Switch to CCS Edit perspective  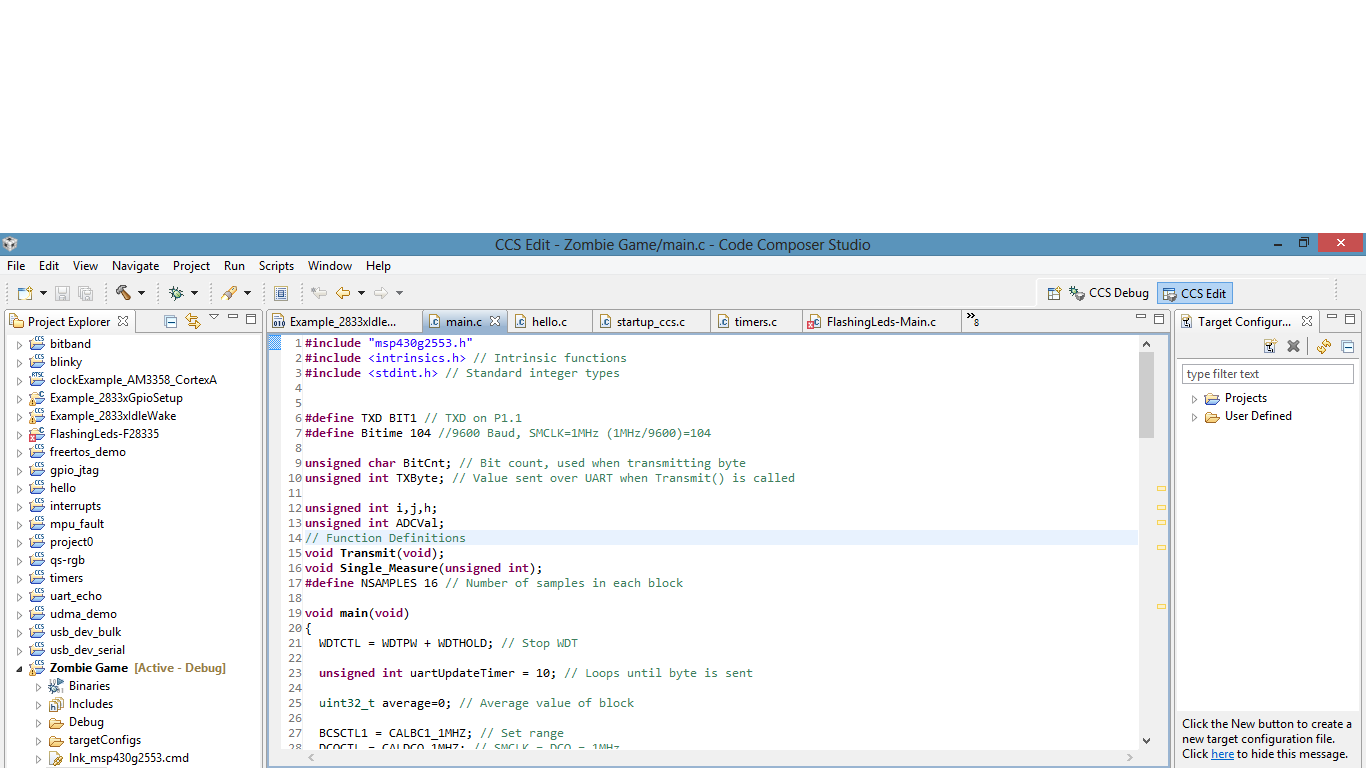[x=1195, y=293]
